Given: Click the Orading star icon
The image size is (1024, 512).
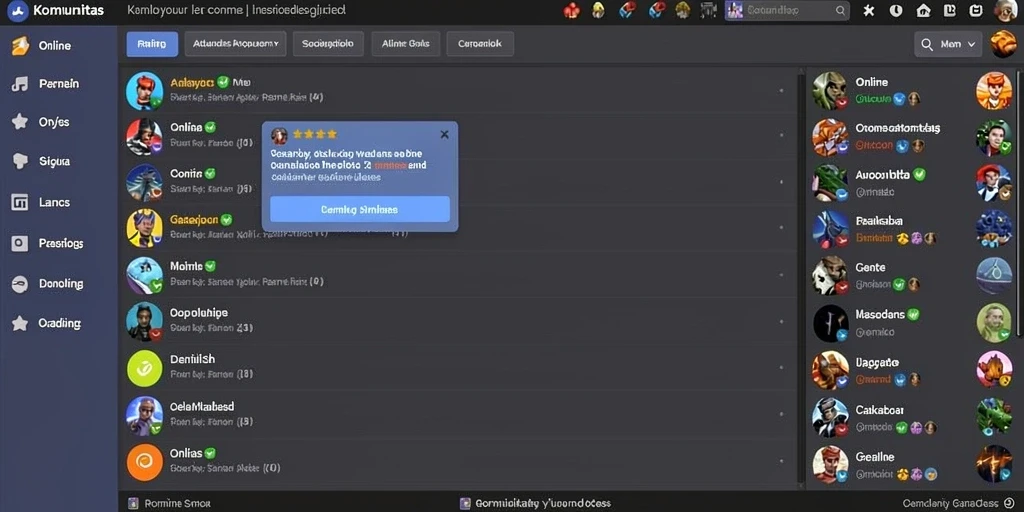Looking at the screenshot, I should [20, 323].
